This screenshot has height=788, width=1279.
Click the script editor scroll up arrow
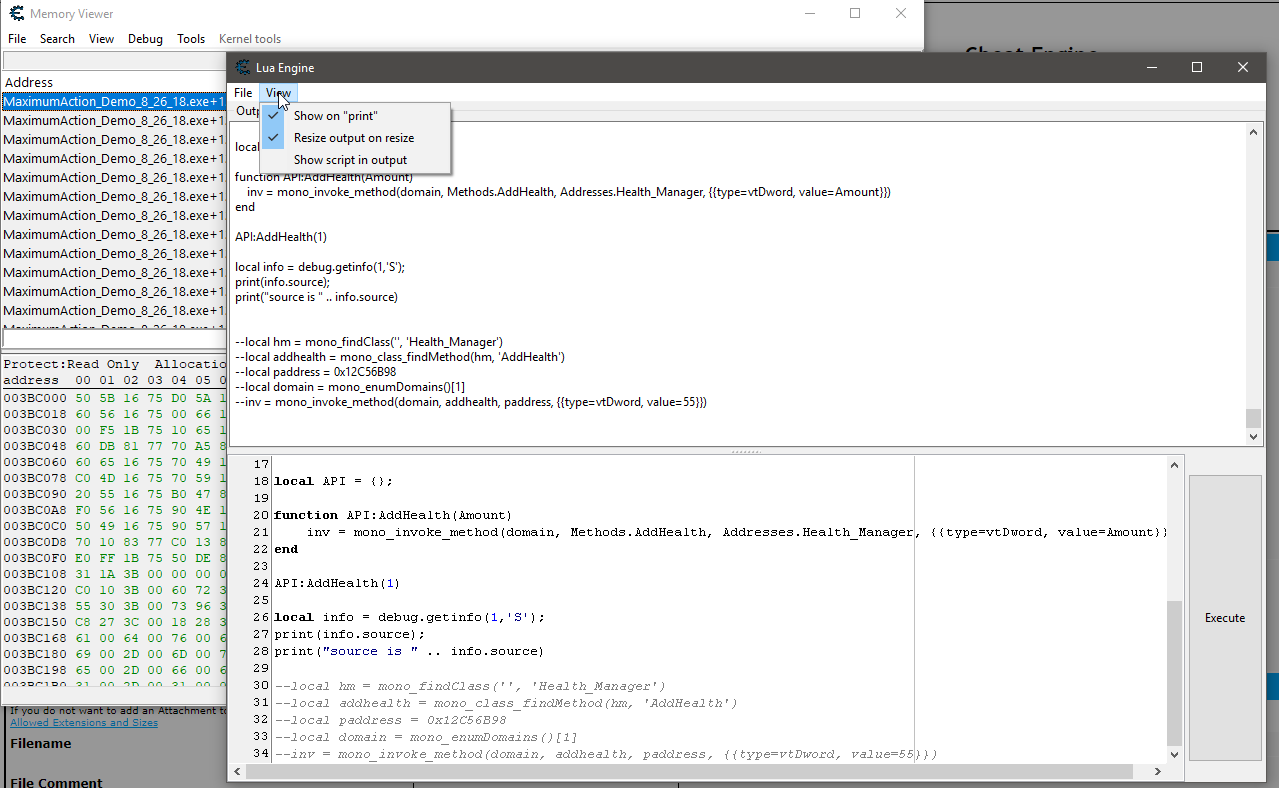pos(1175,465)
